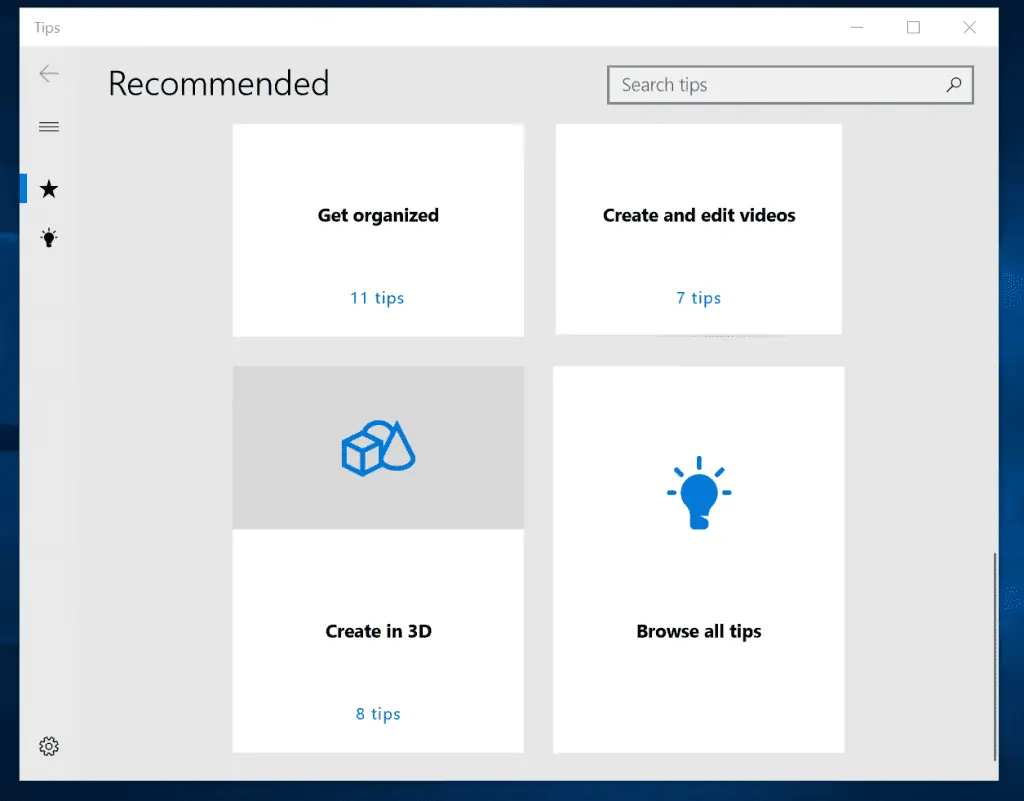Click the Recommended page heading
The height and width of the screenshot is (801, 1024).
coord(218,84)
